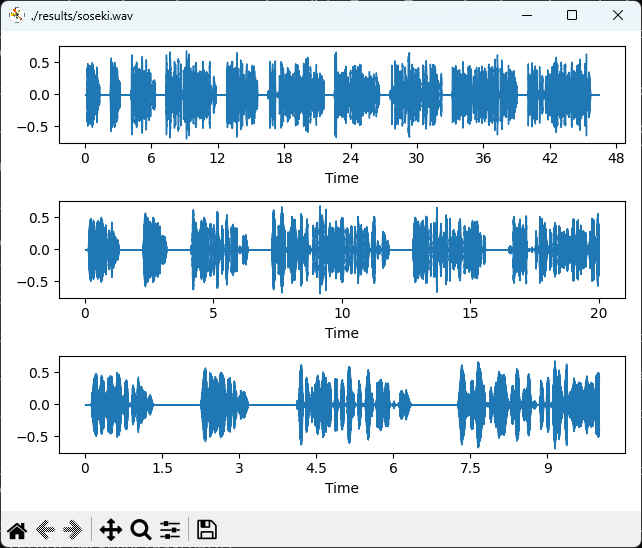Click the 7.5 tick on the bottom axis
Screen dimensions: 642x548
(470, 468)
